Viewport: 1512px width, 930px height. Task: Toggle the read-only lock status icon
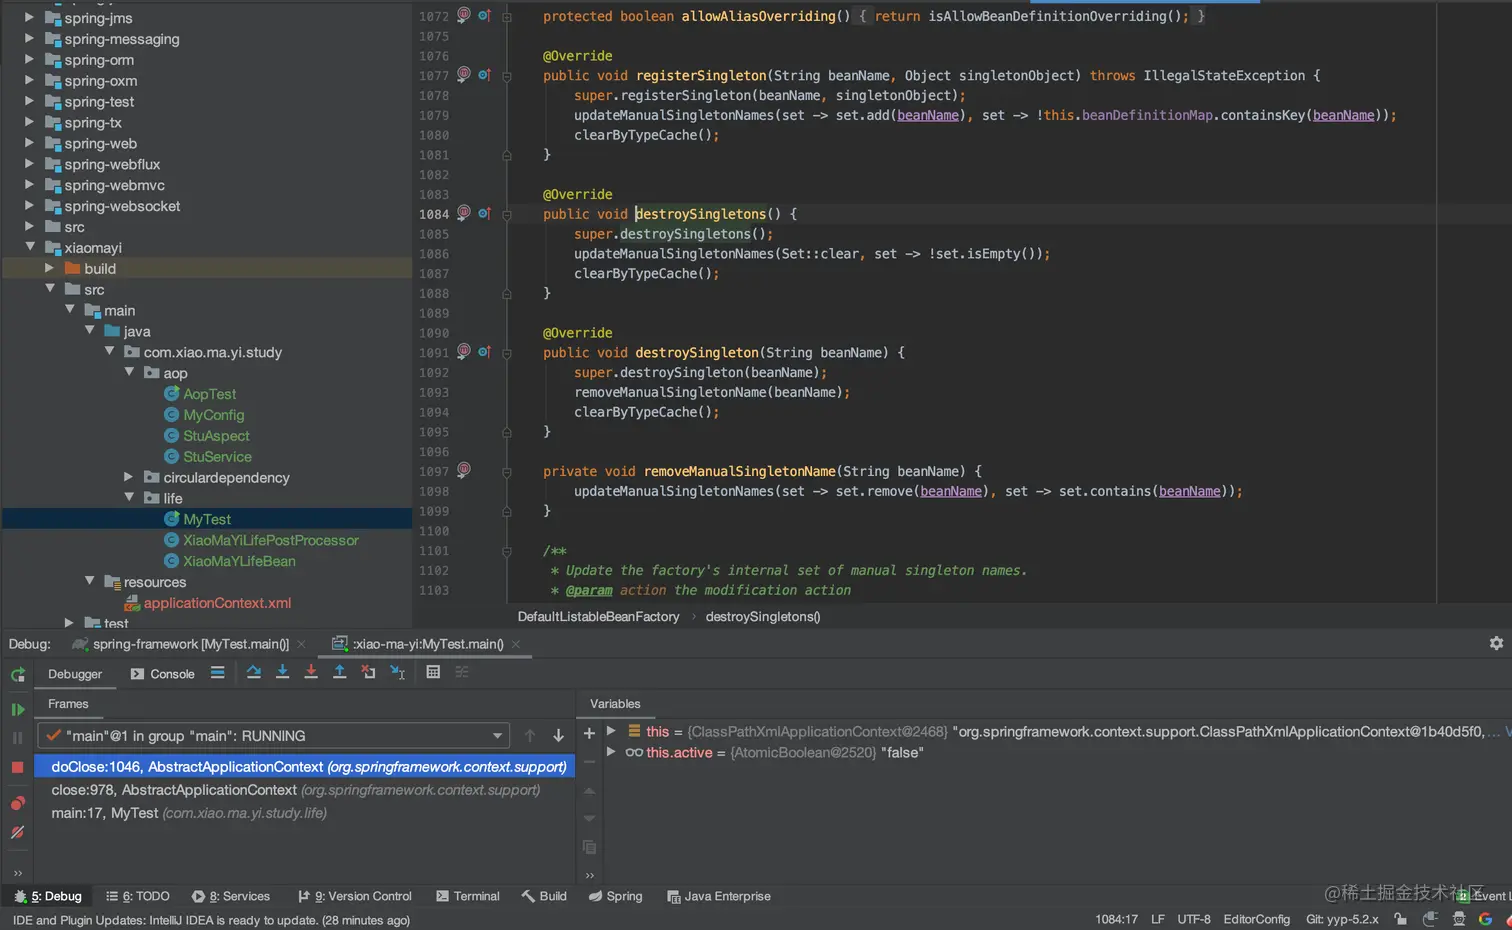pyautogui.click(x=1400, y=919)
